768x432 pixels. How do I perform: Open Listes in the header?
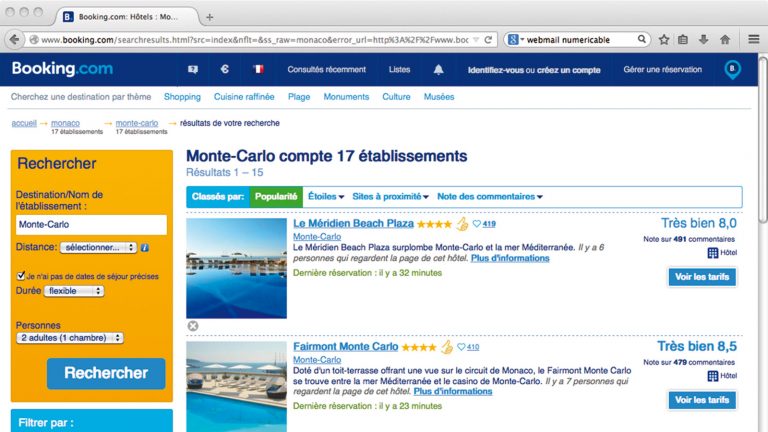[x=399, y=70]
